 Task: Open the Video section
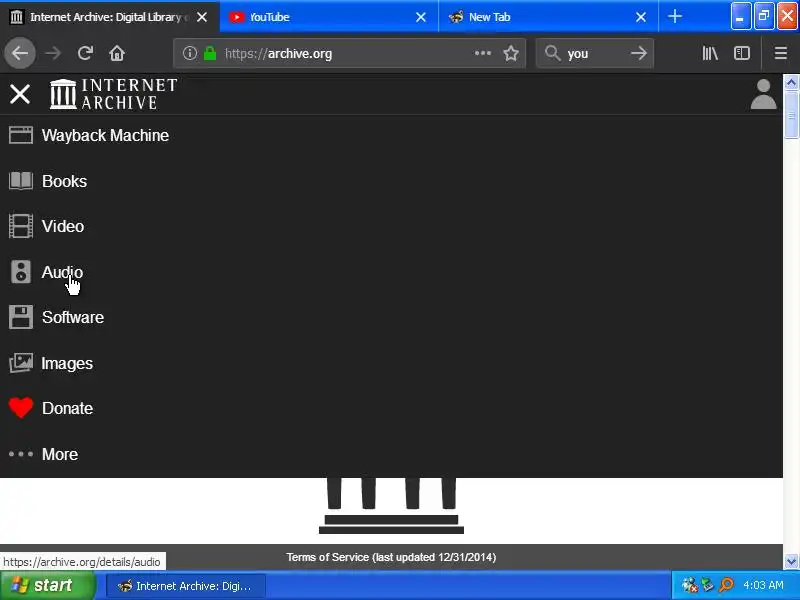(63, 226)
